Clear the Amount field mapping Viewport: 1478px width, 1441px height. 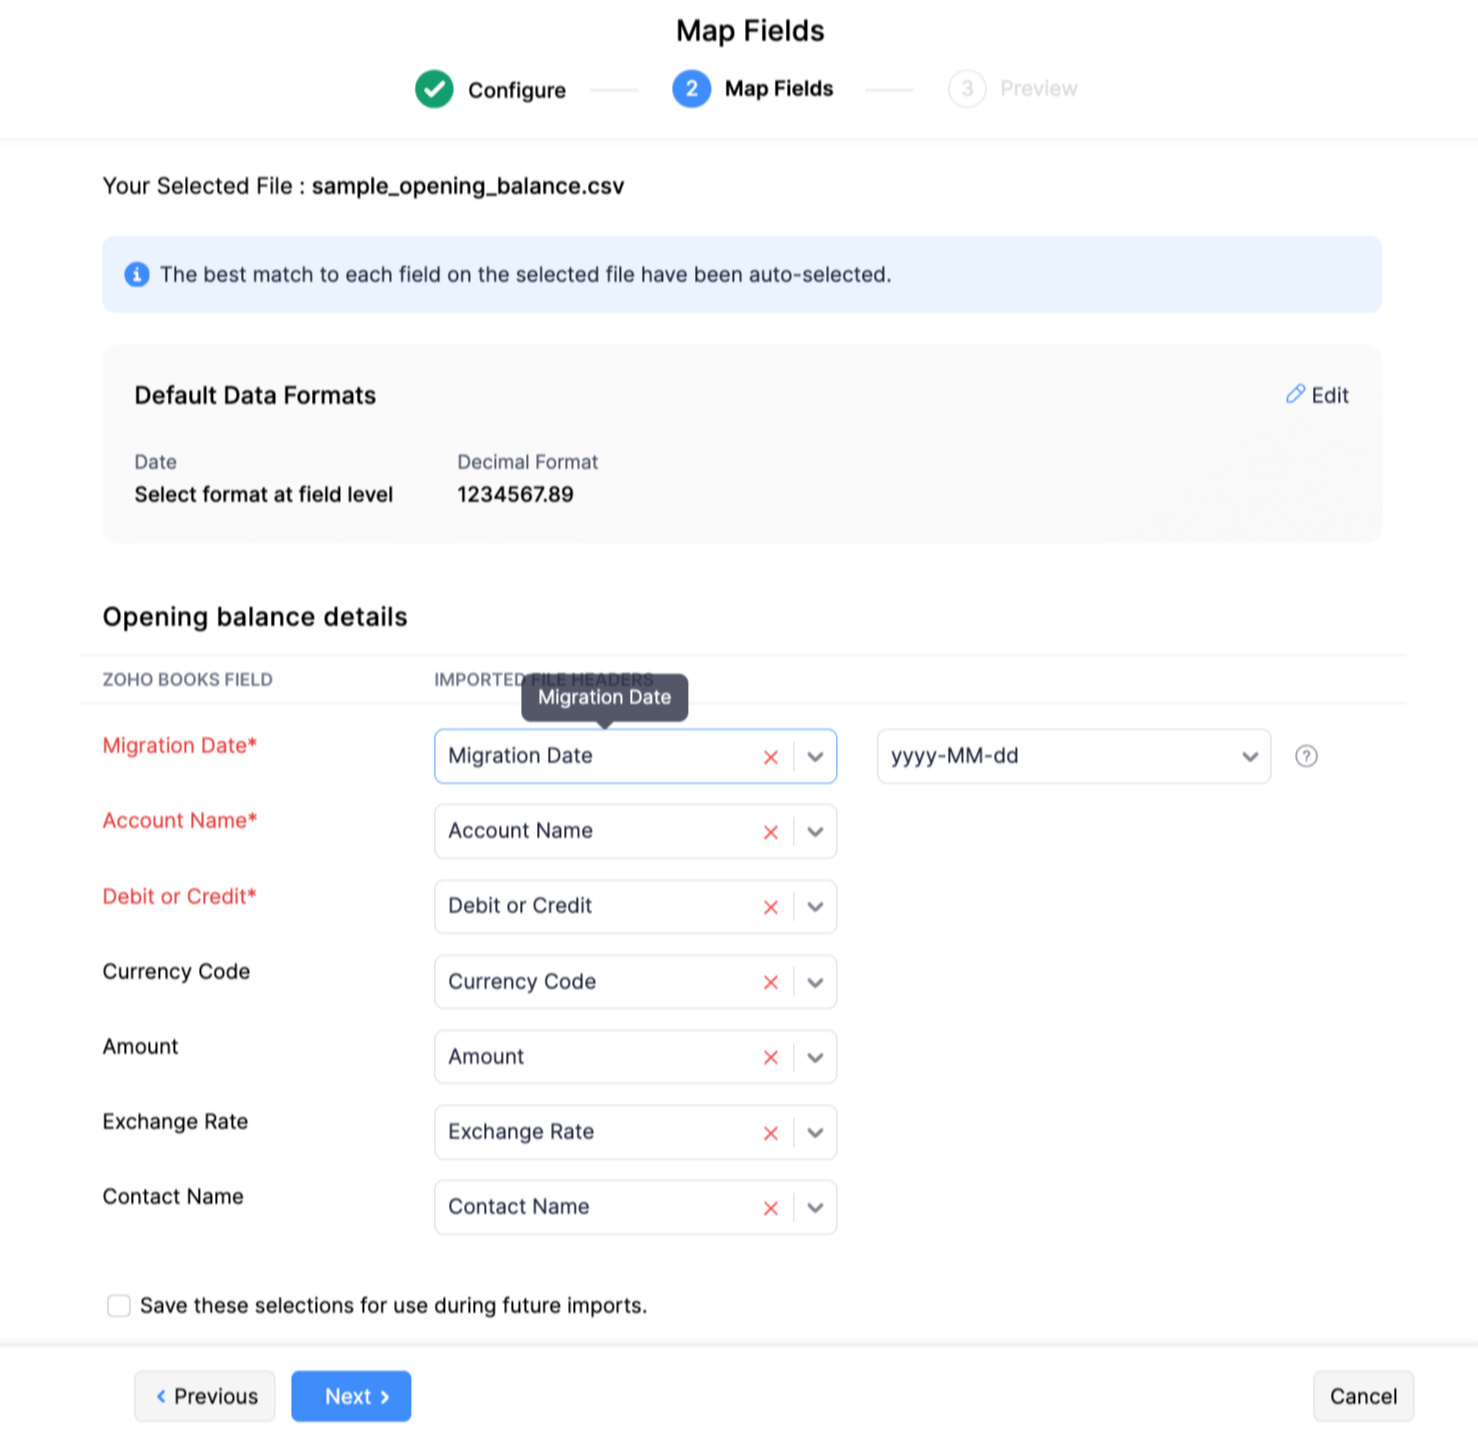[x=770, y=1057]
